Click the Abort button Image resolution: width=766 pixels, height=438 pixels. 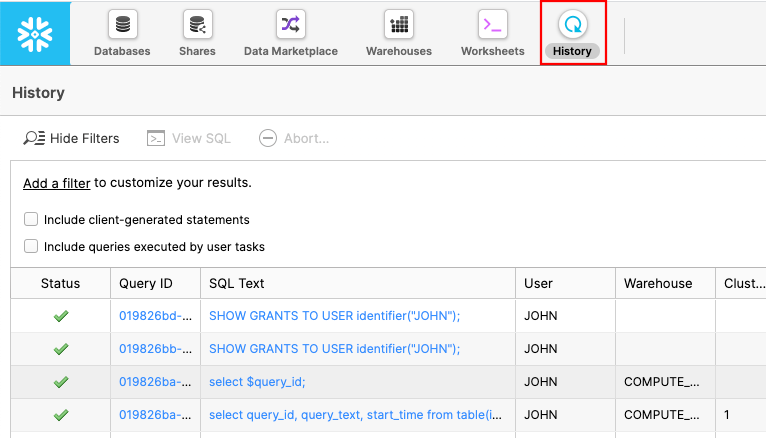[294, 138]
